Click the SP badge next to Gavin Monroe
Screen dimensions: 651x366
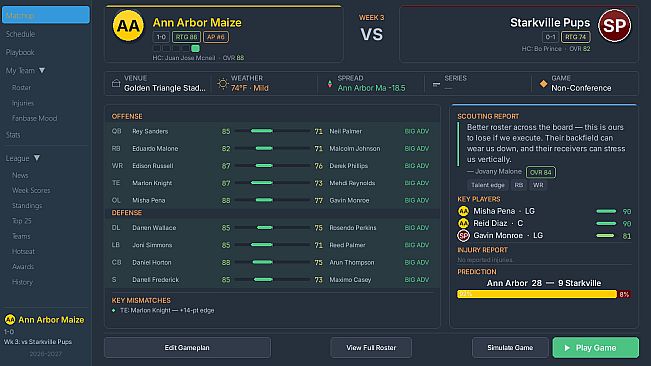[463, 236]
